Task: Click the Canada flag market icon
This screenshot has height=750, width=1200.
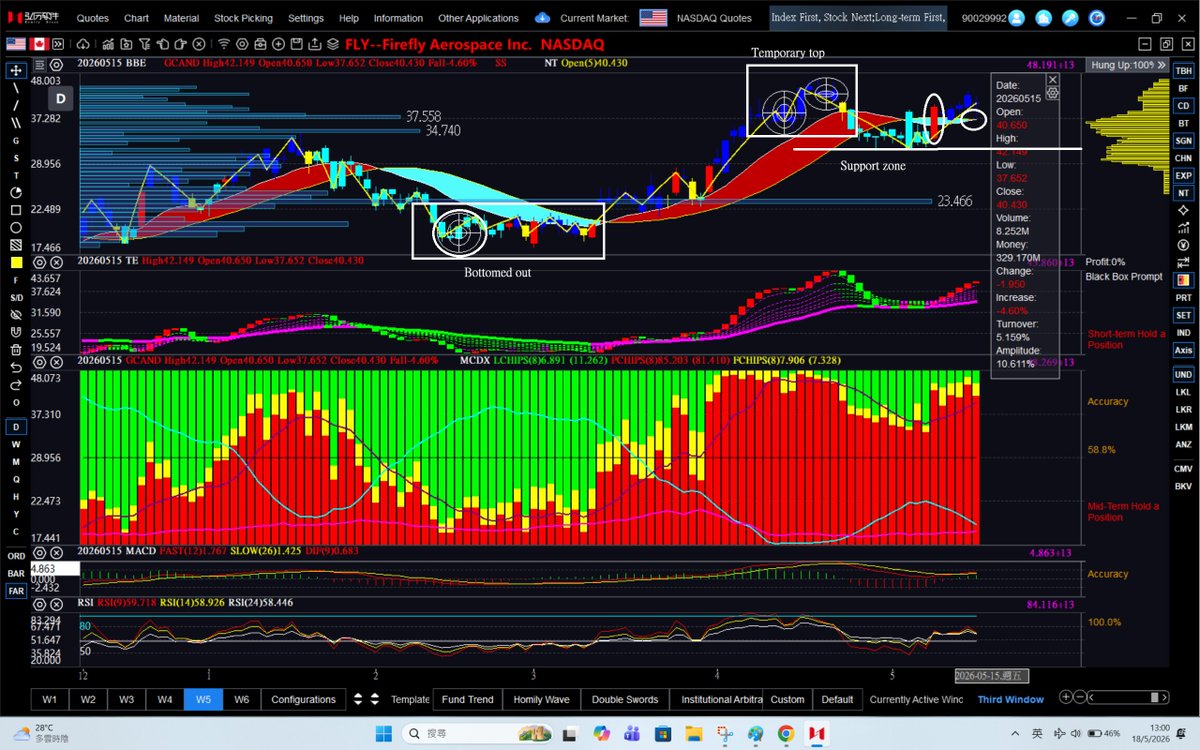Action: (39, 44)
